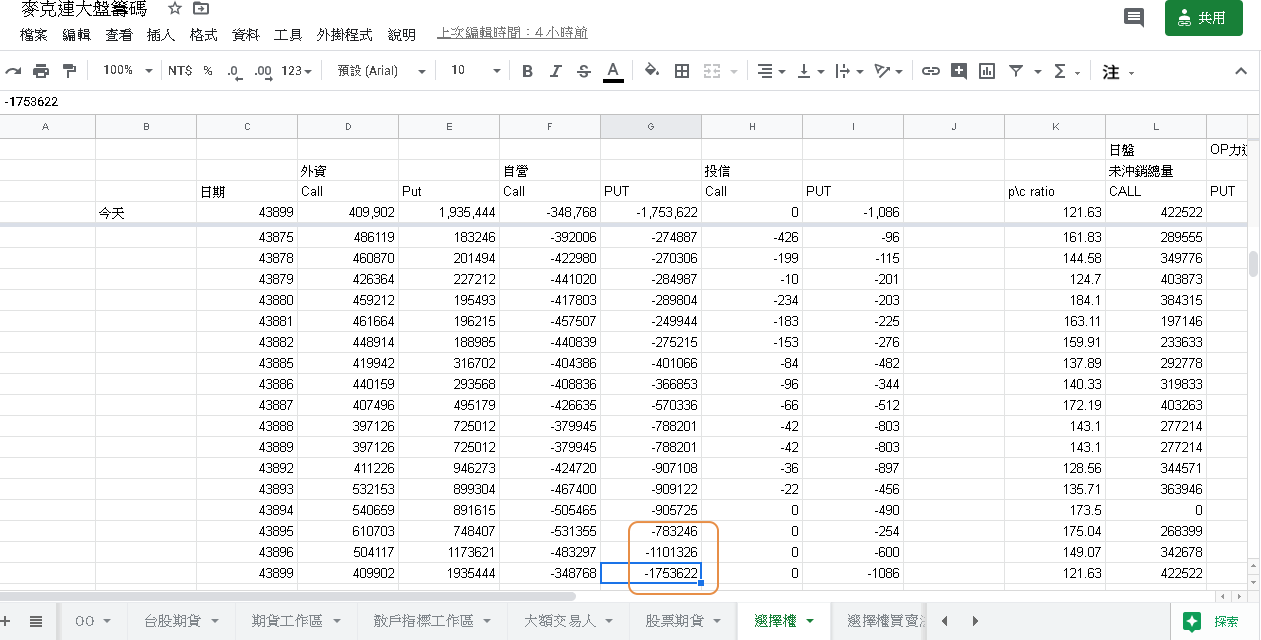
Task: Toggle italic formatting
Action: (x=556, y=71)
